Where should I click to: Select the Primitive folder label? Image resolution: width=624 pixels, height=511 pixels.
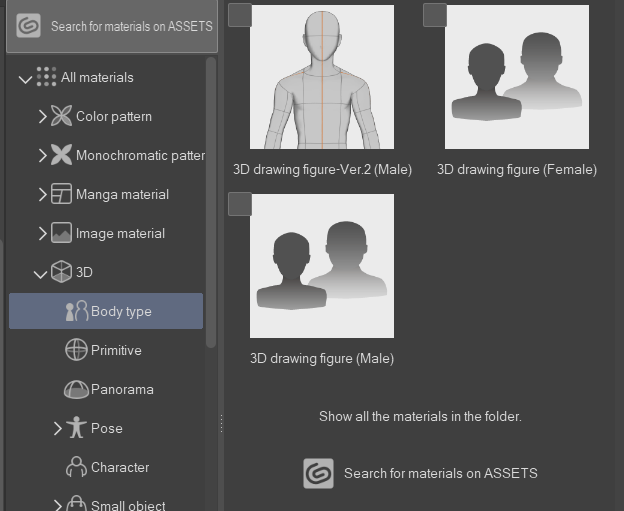click(x=116, y=350)
